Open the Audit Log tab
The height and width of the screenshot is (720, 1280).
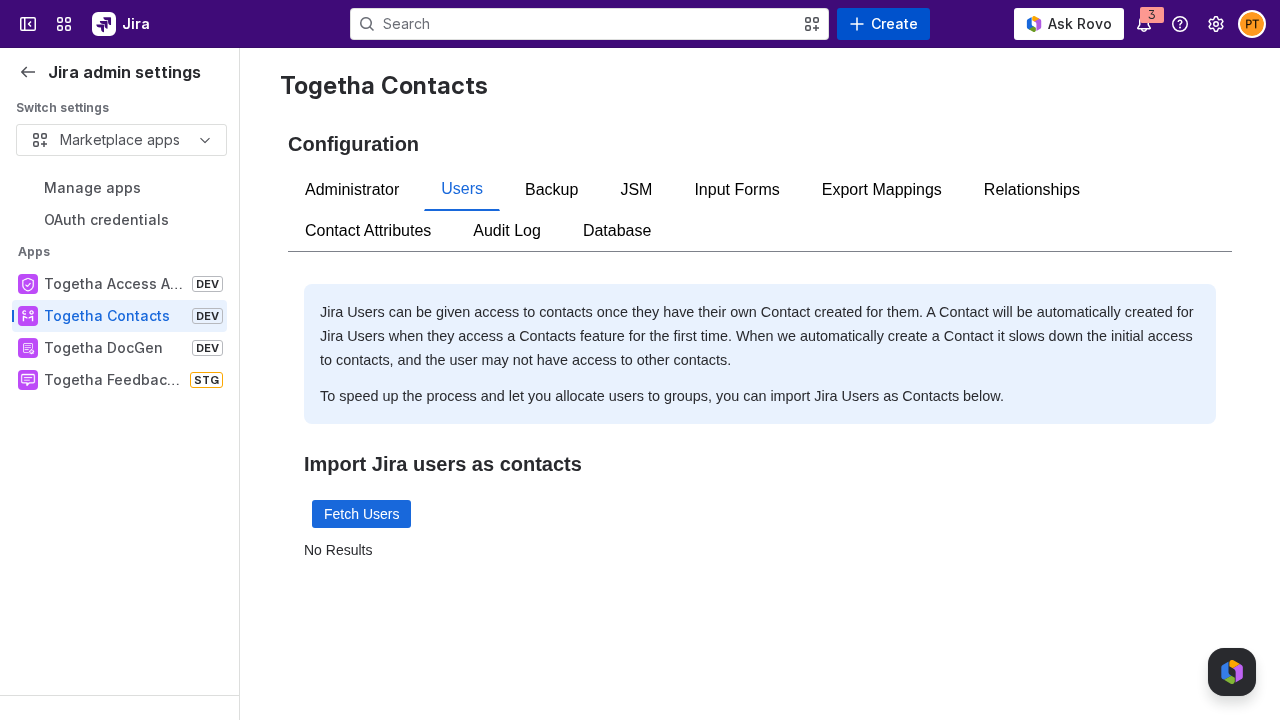(x=507, y=231)
